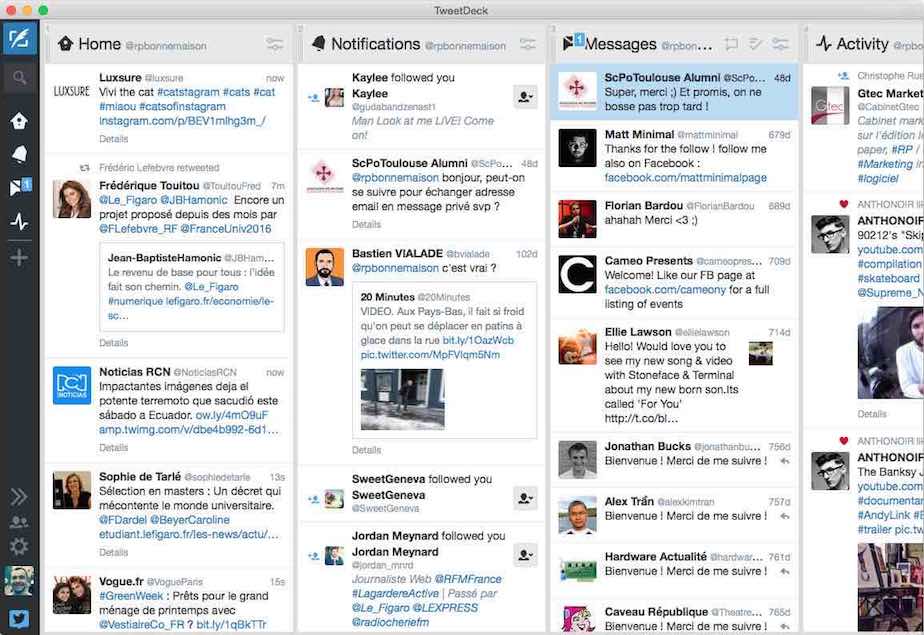Add a new column with the plus icon

pos(19,258)
